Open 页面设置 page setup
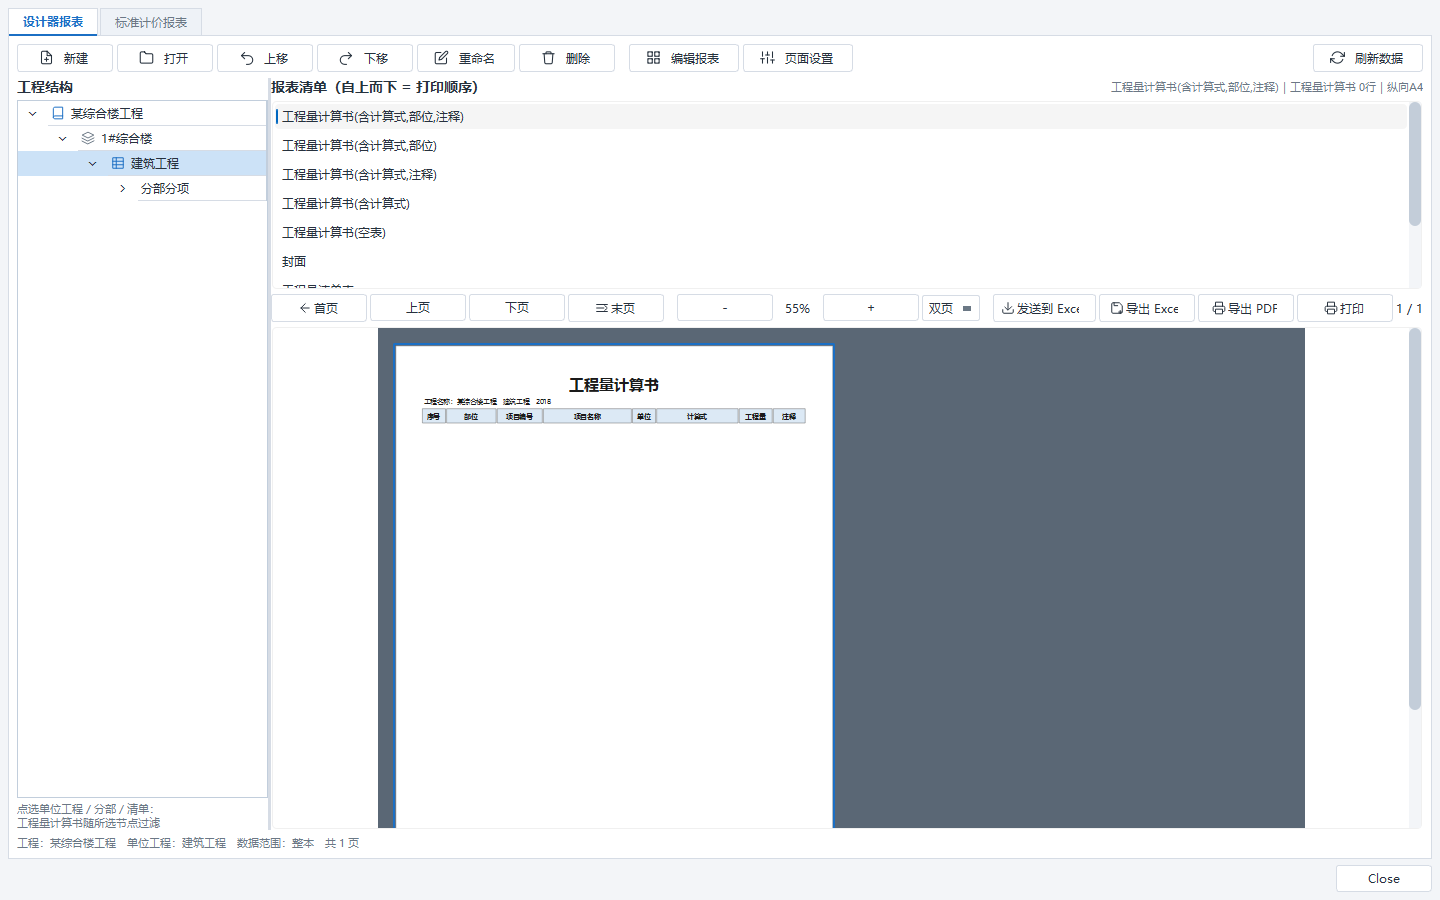Image resolution: width=1440 pixels, height=900 pixels. [x=798, y=58]
